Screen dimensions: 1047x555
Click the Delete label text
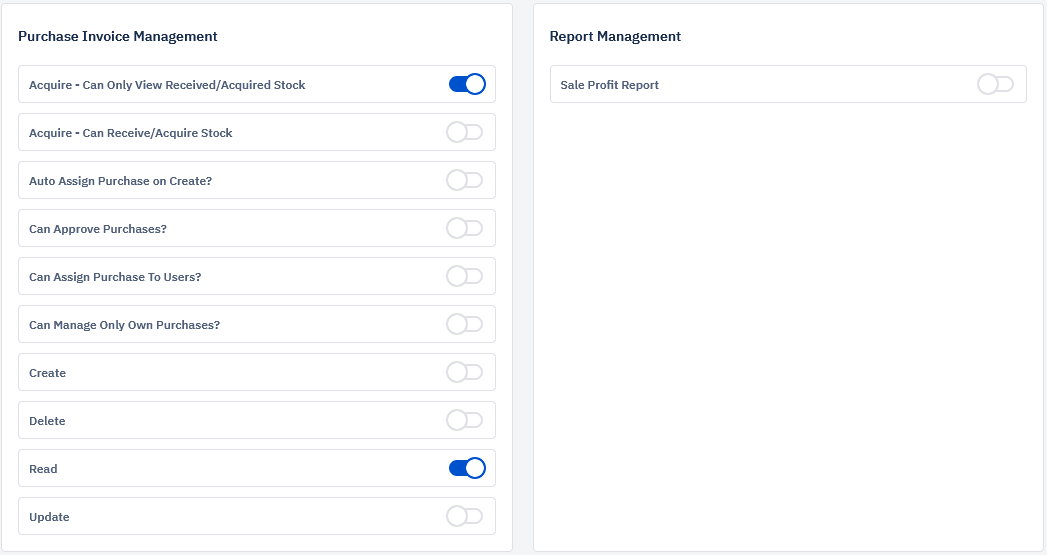pos(47,421)
